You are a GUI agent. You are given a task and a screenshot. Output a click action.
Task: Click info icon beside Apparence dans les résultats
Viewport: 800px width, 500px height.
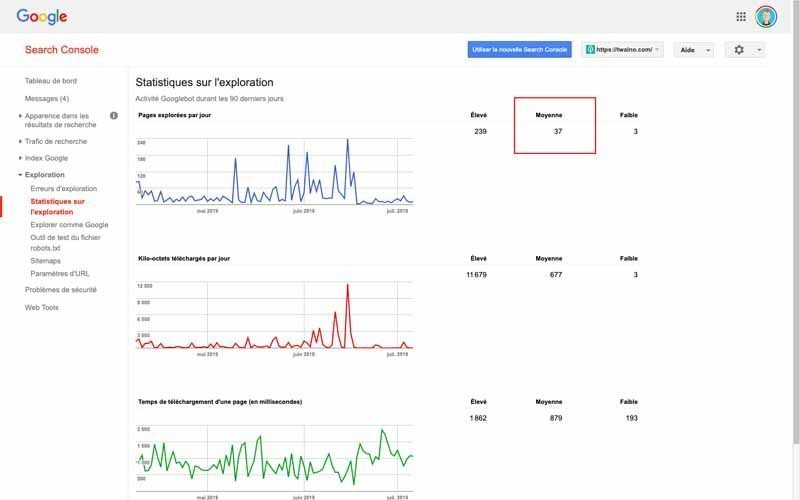pyautogui.click(x=114, y=116)
